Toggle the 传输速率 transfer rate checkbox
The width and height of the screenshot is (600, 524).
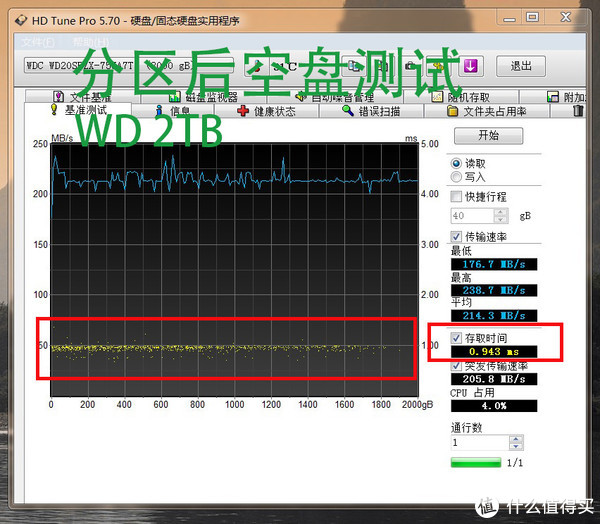click(456, 237)
